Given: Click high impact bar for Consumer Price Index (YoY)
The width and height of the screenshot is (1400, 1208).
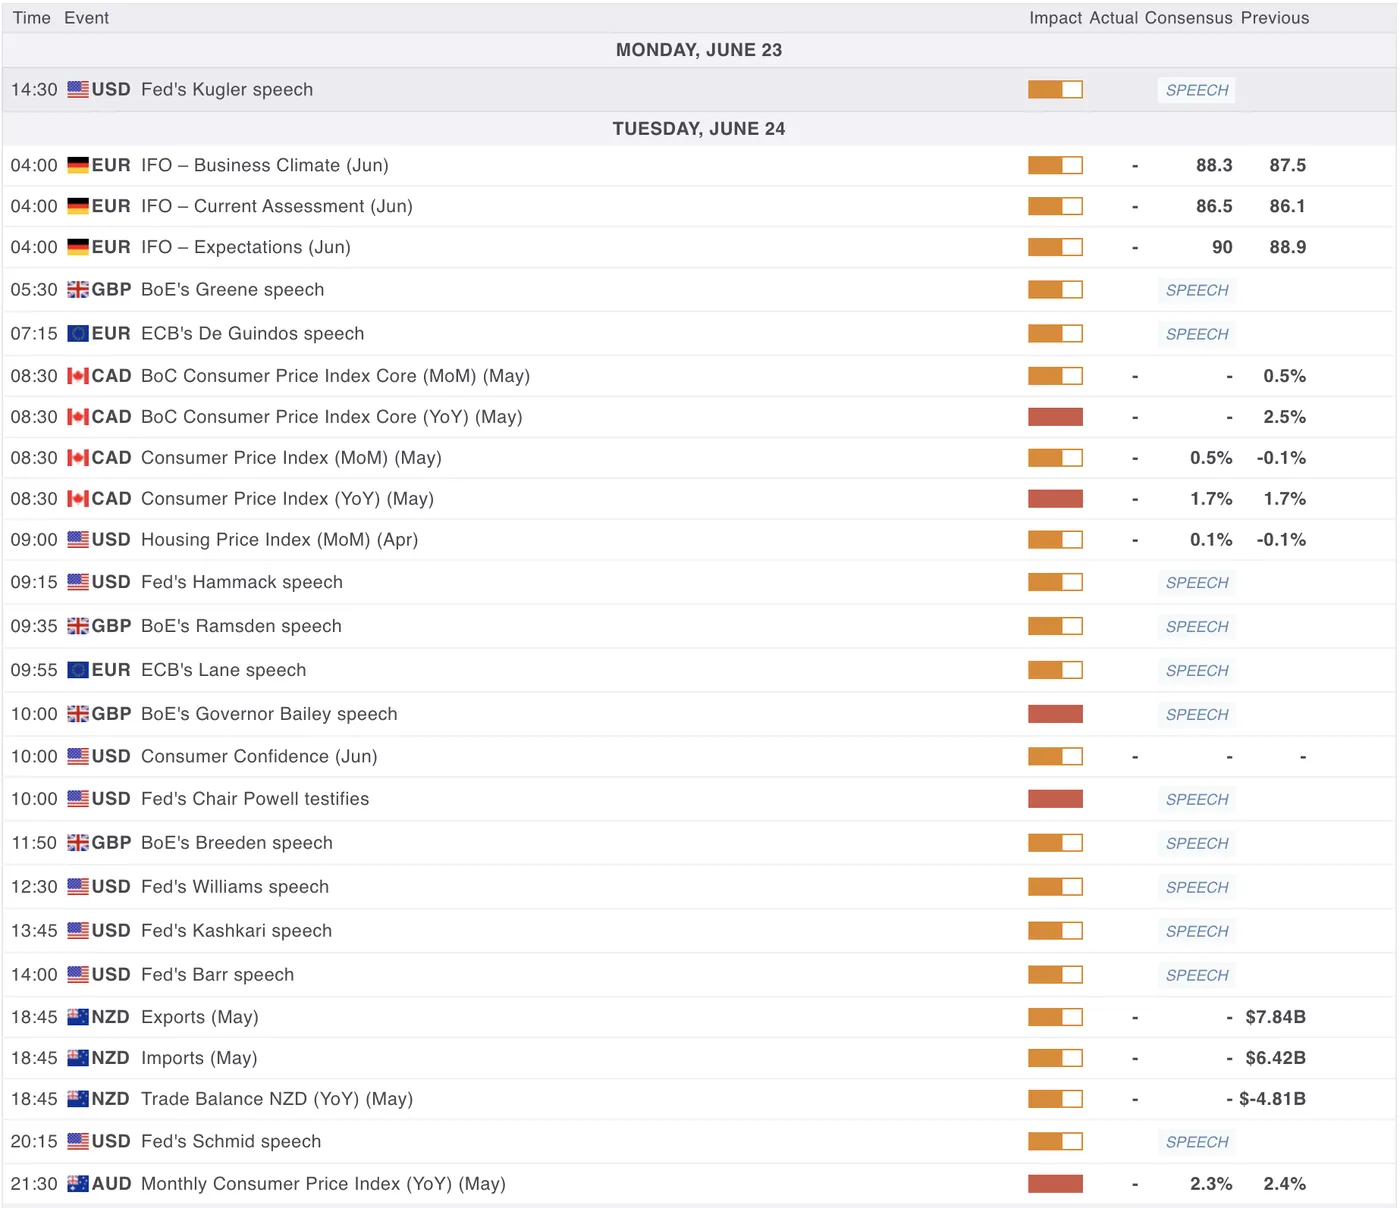Looking at the screenshot, I should pyautogui.click(x=1055, y=499).
